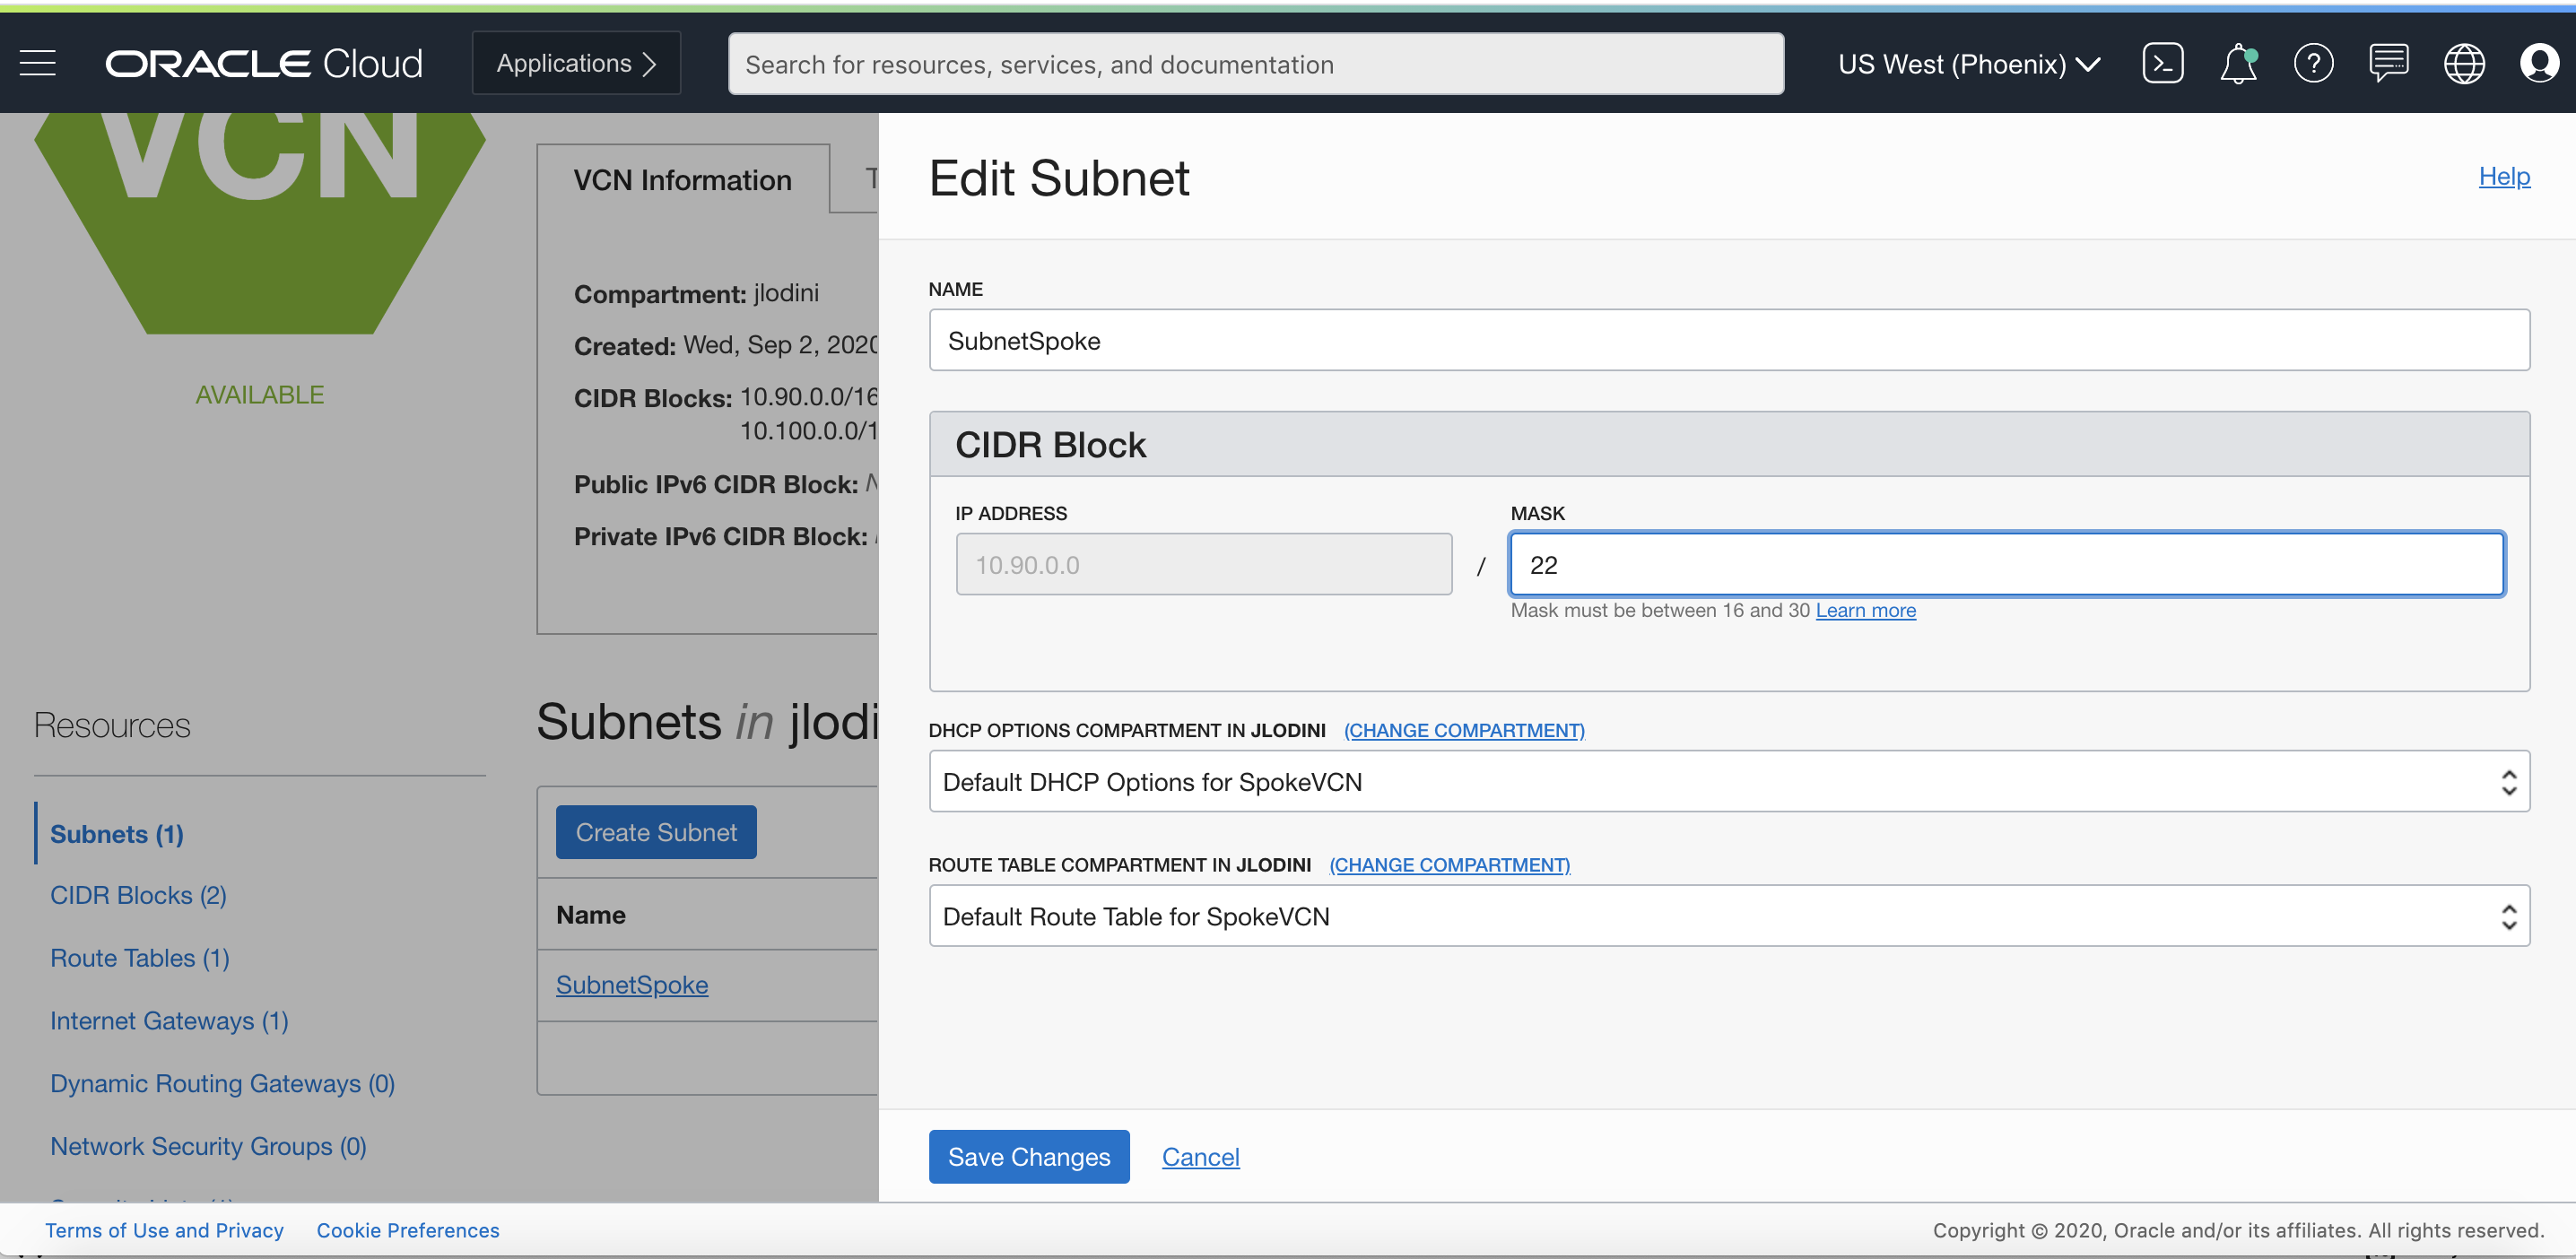Click into the Mask input field
Screen dimensions: 2576x1259
[2006, 565]
